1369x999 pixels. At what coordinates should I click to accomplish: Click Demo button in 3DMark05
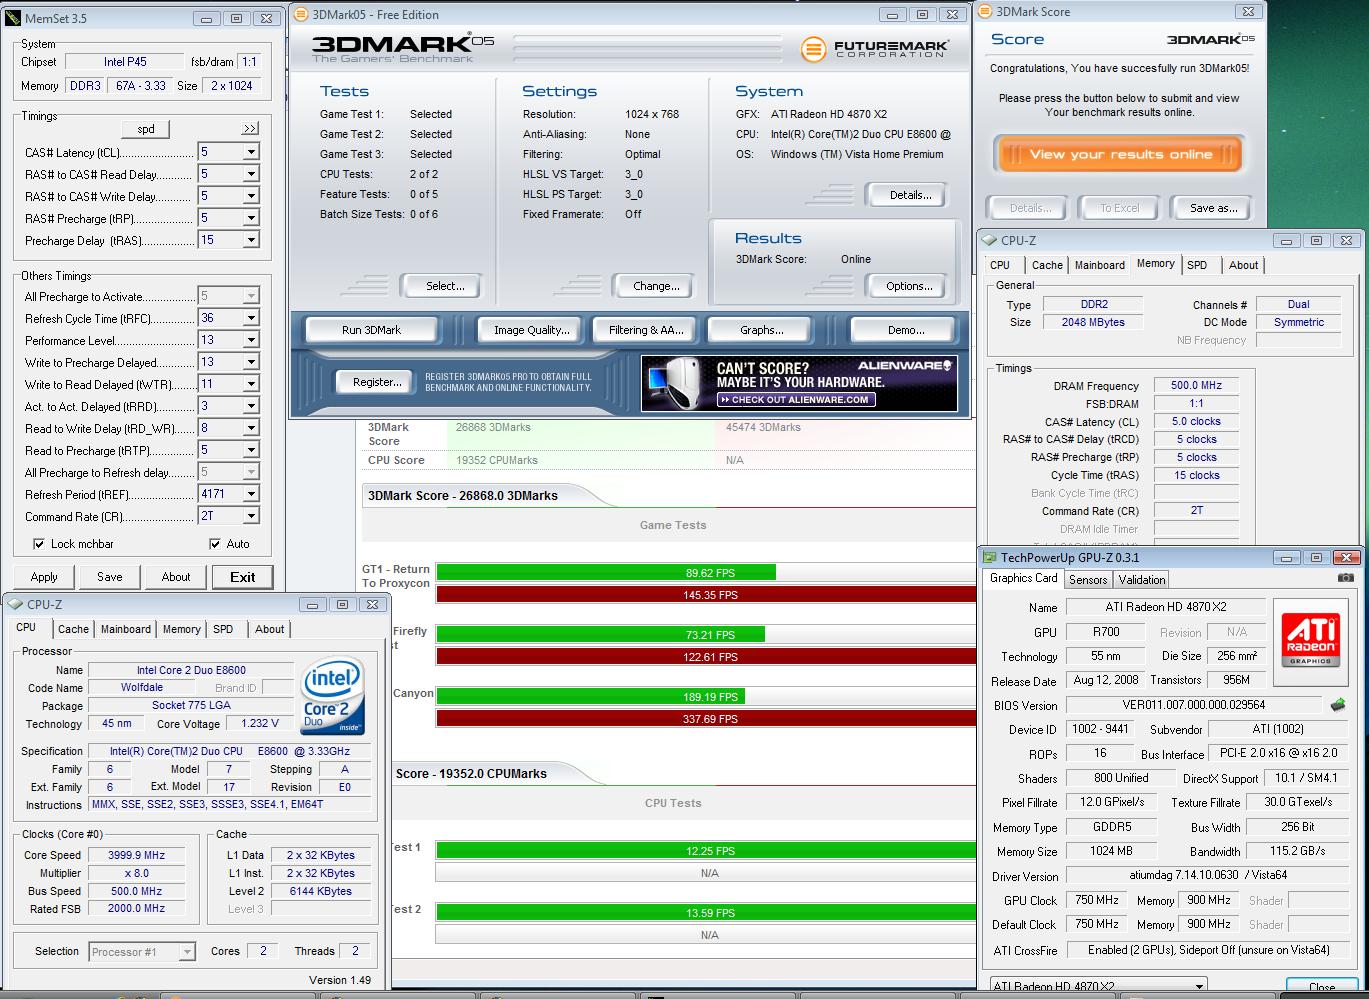tap(905, 330)
